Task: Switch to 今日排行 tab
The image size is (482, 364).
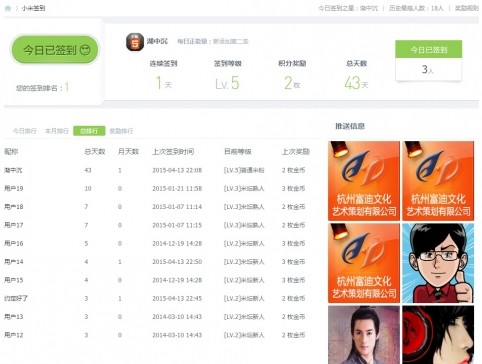Action: (24, 131)
